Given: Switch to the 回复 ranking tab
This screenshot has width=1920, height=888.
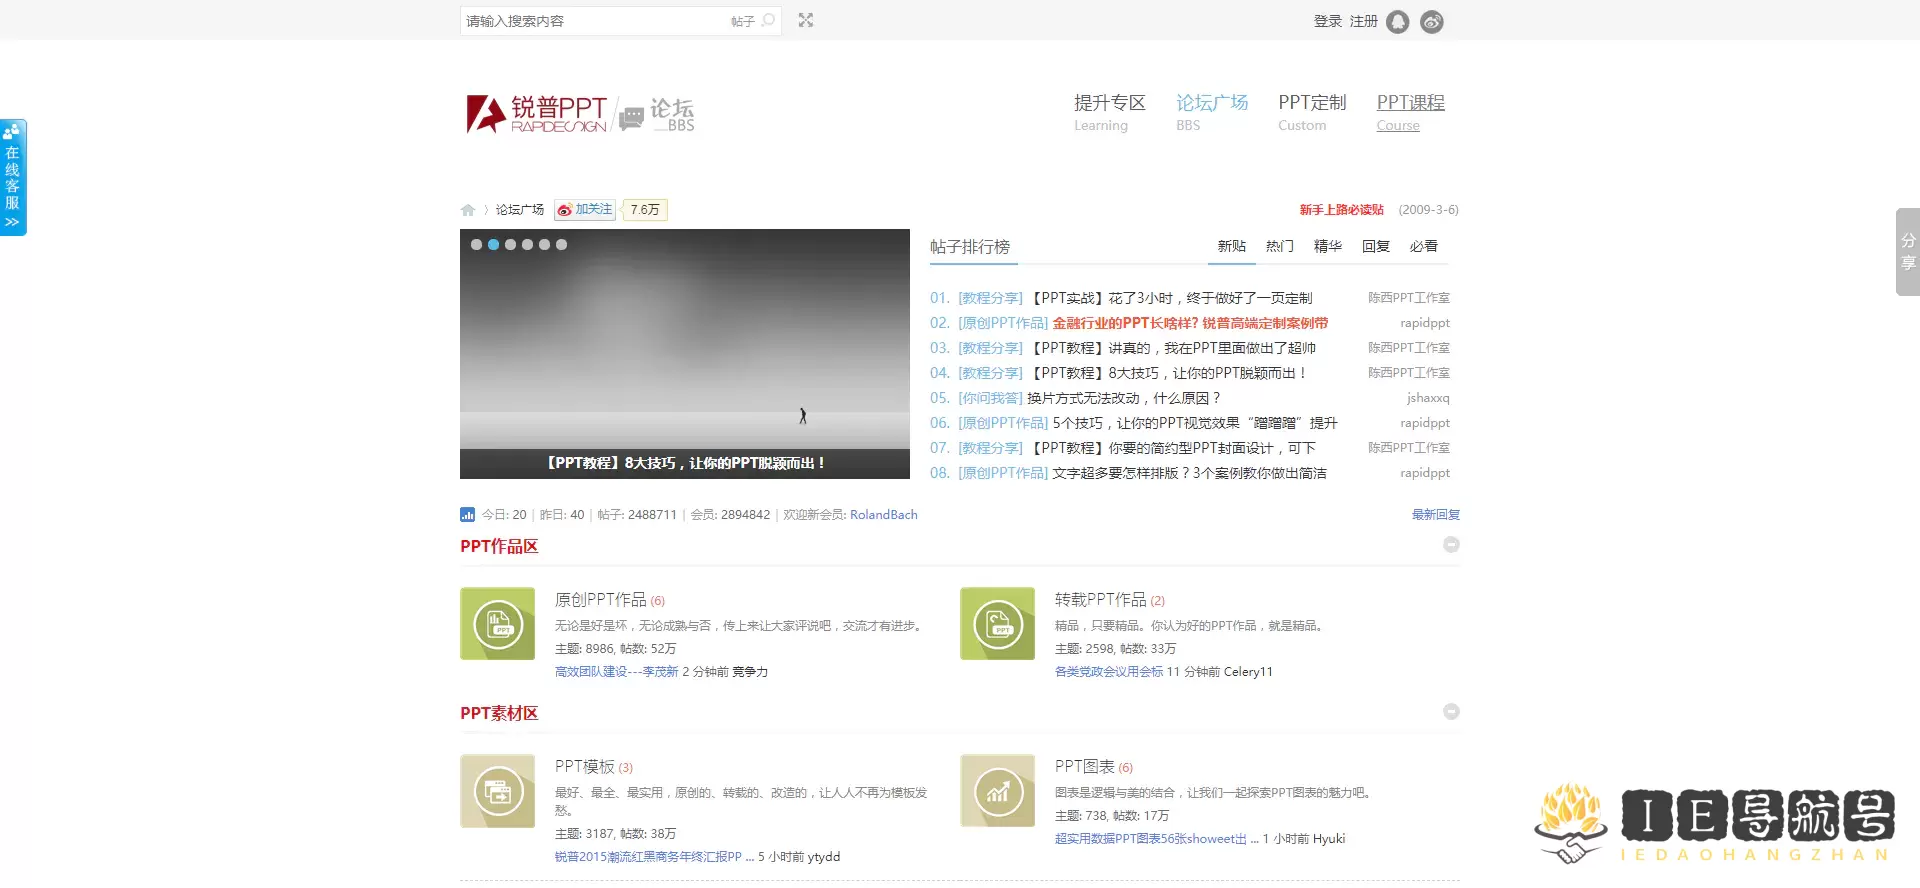Looking at the screenshot, I should point(1376,246).
